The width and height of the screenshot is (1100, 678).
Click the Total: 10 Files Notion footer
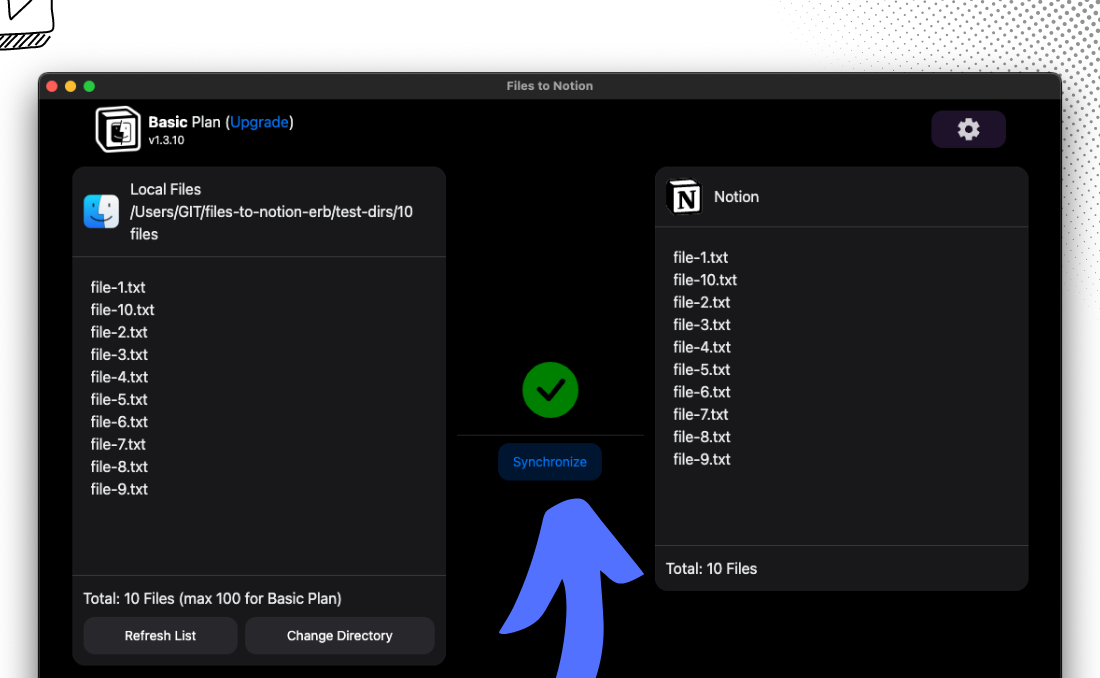tap(711, 569)
